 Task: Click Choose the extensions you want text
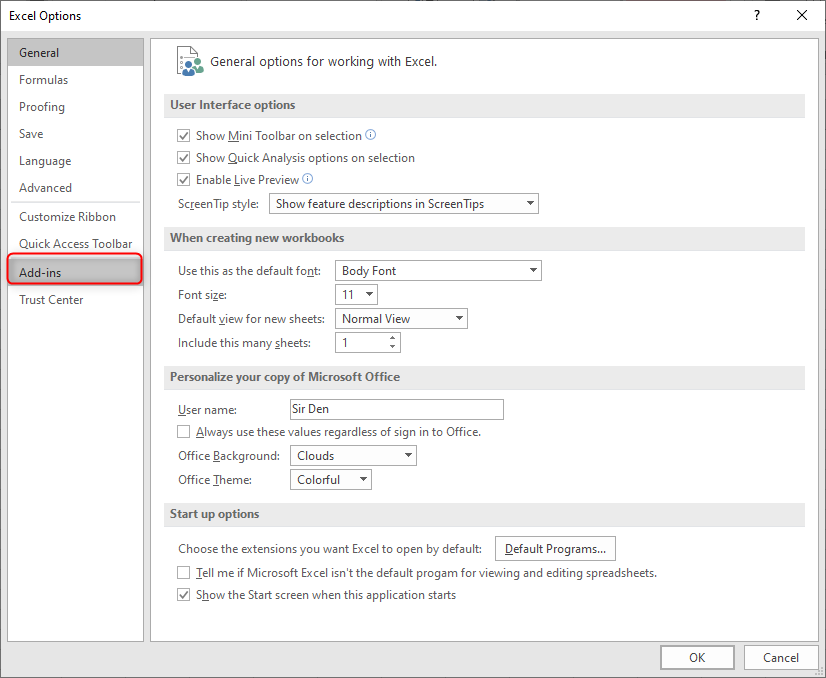coord(330,549)
